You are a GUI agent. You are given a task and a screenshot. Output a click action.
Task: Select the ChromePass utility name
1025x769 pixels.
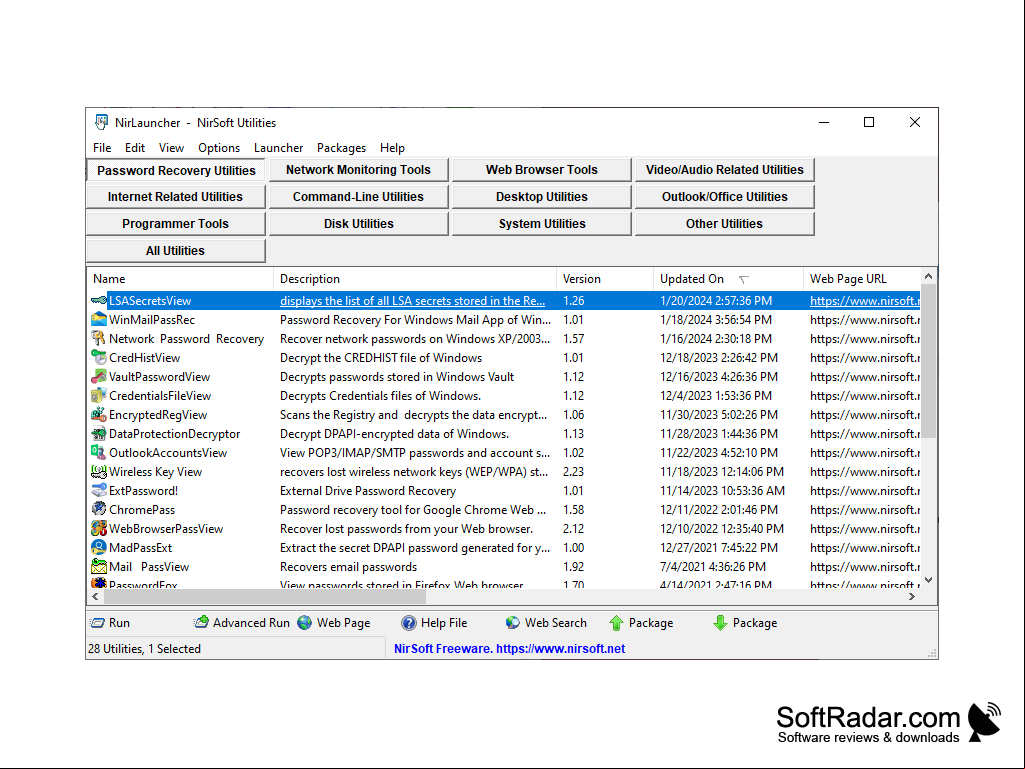click(x=142, y=510)
